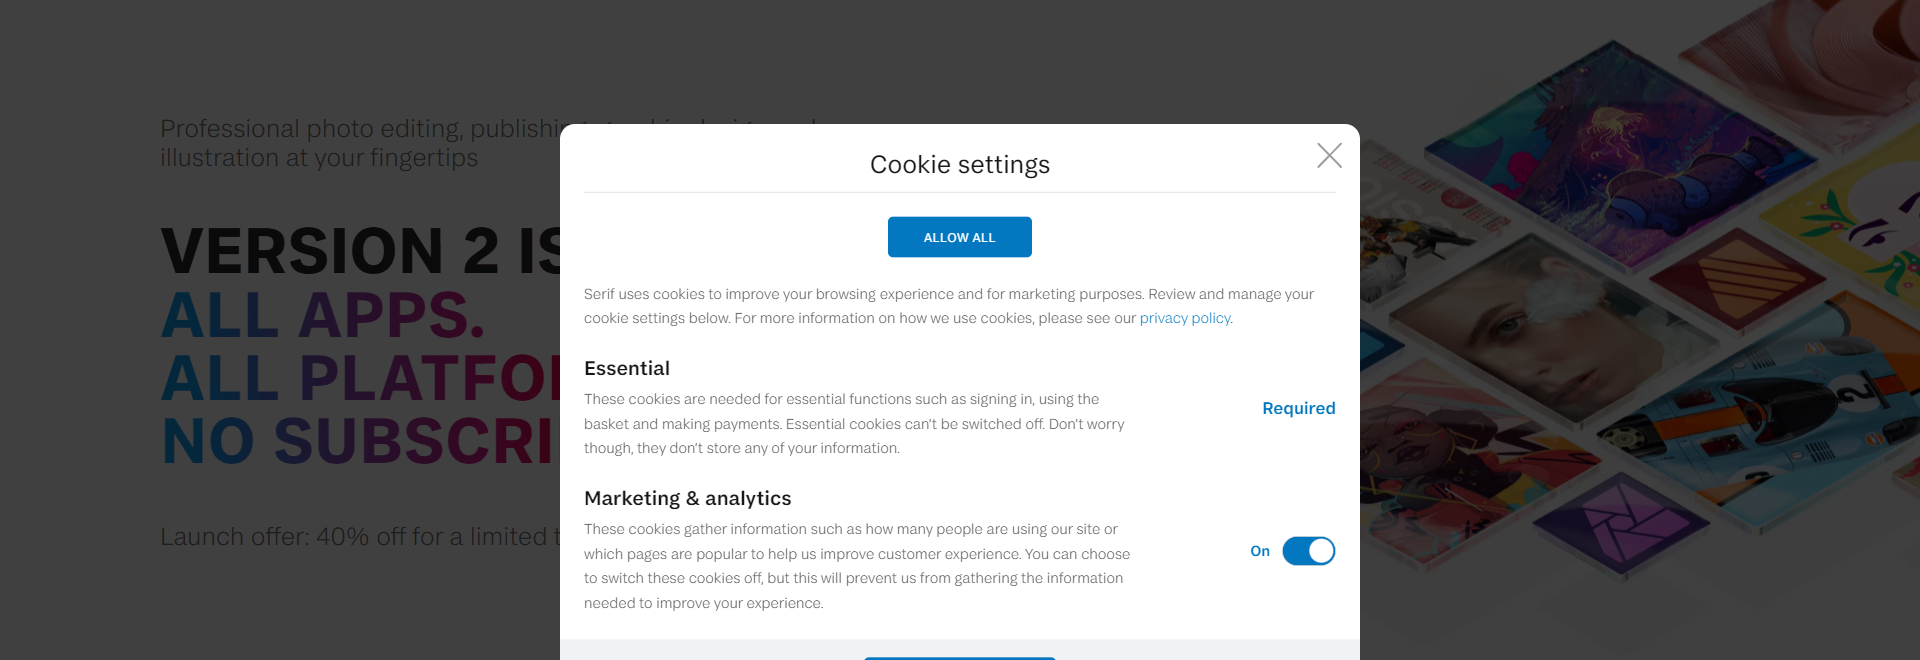Close the Cookie settings dialog
1920x660 pixels.
click(1329, 155)
